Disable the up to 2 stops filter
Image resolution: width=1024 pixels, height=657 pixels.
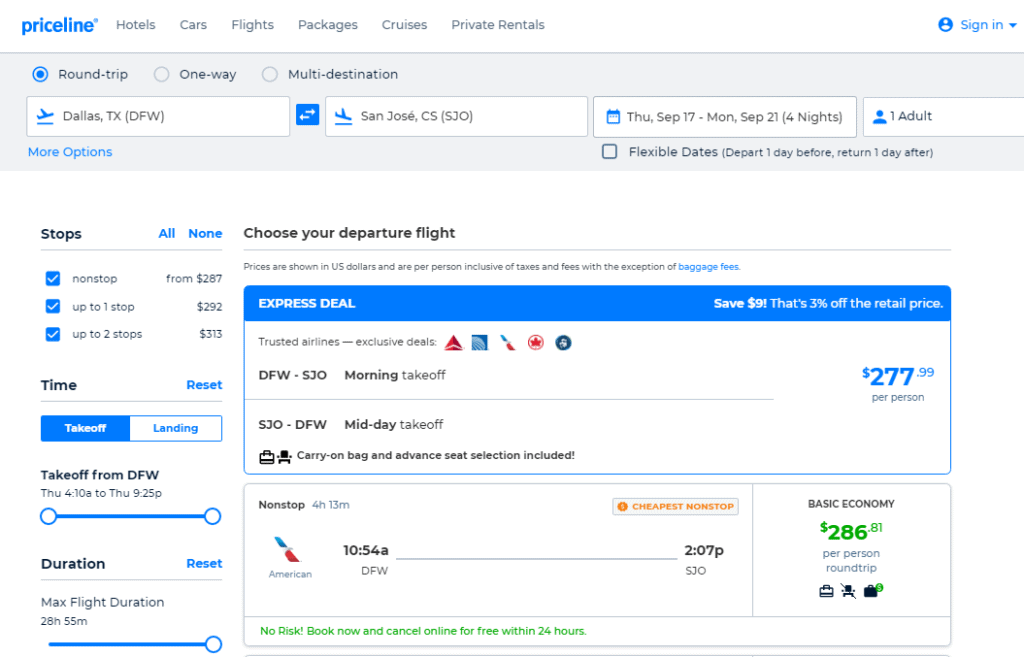[52, 334]
